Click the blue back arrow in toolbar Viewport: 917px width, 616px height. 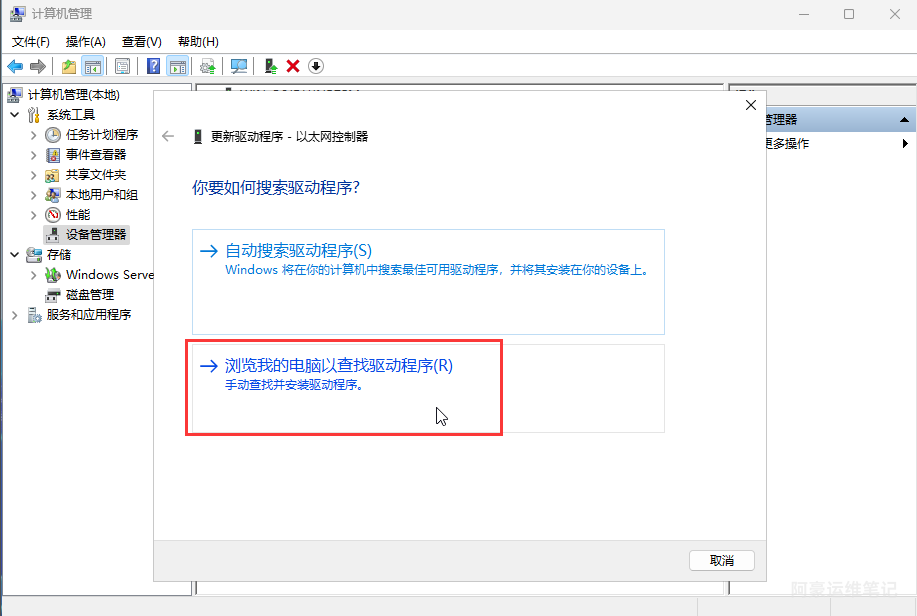pyautogui.click(x=15, y=66)
